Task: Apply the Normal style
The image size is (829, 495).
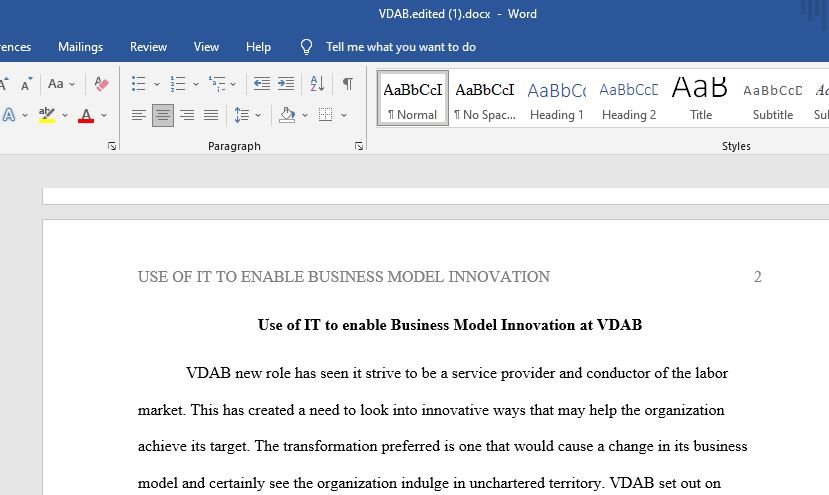Action: tap(413, 99)
